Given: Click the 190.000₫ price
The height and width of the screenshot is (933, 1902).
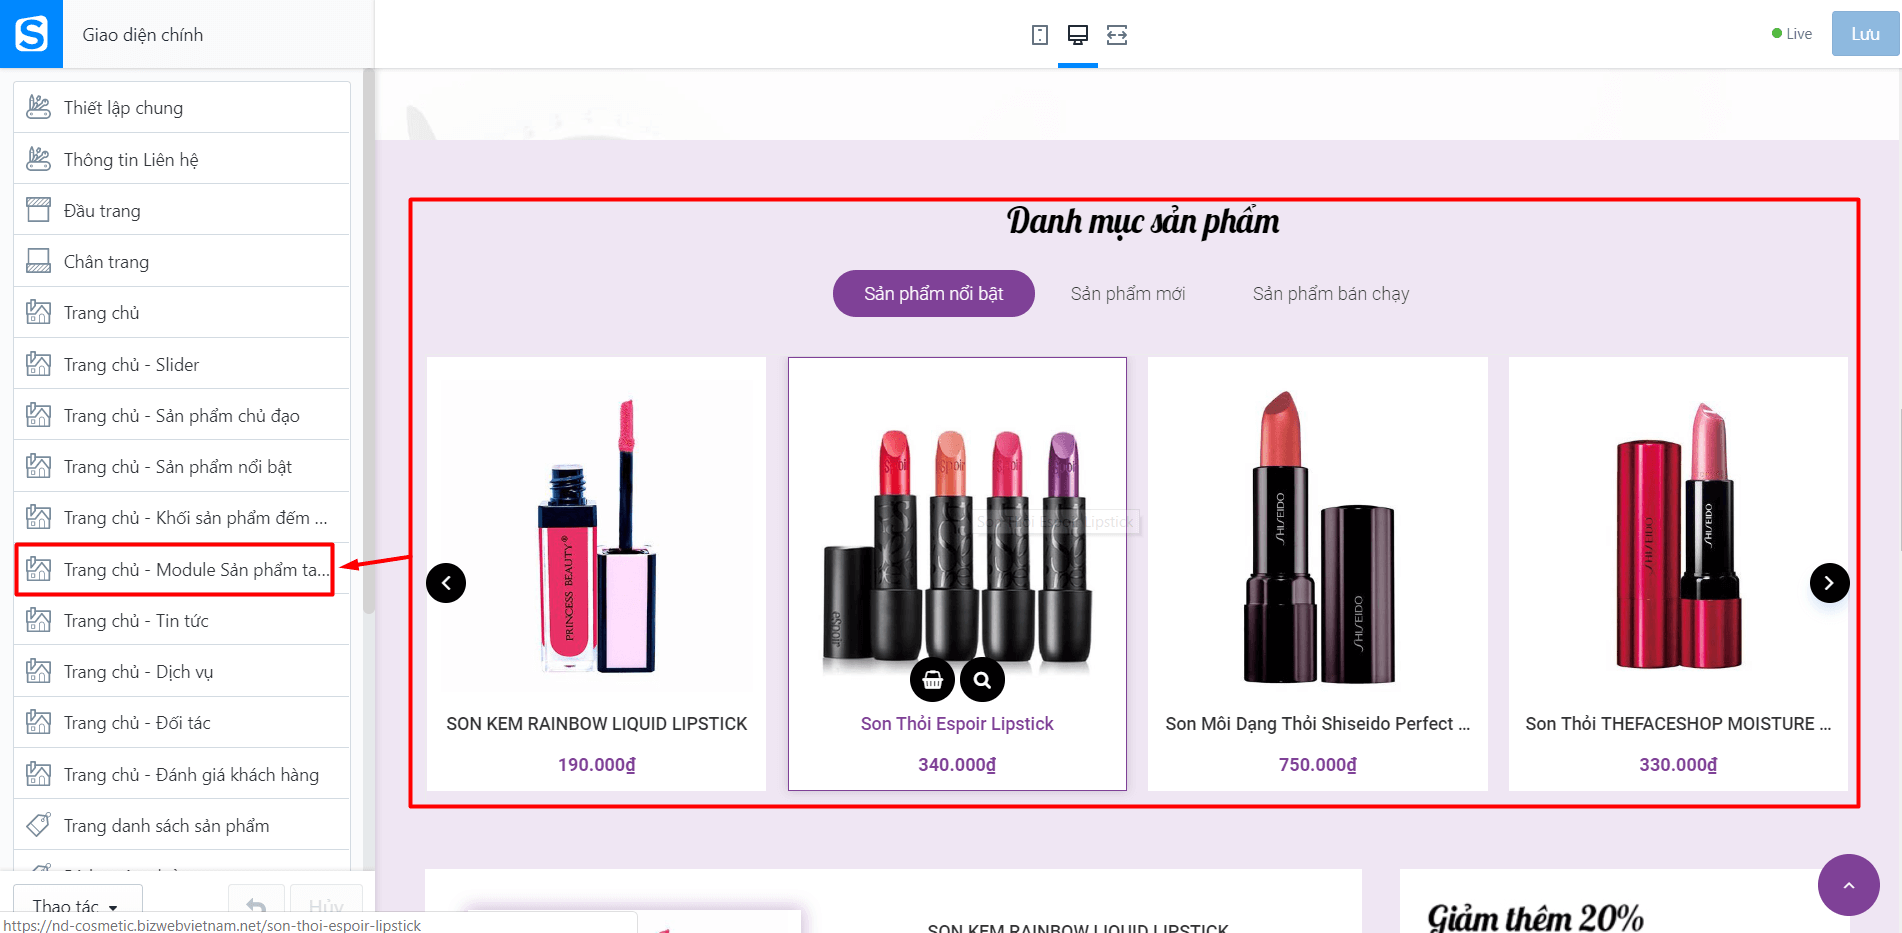Looking at the screenshot, I should [x=597, y=765].
